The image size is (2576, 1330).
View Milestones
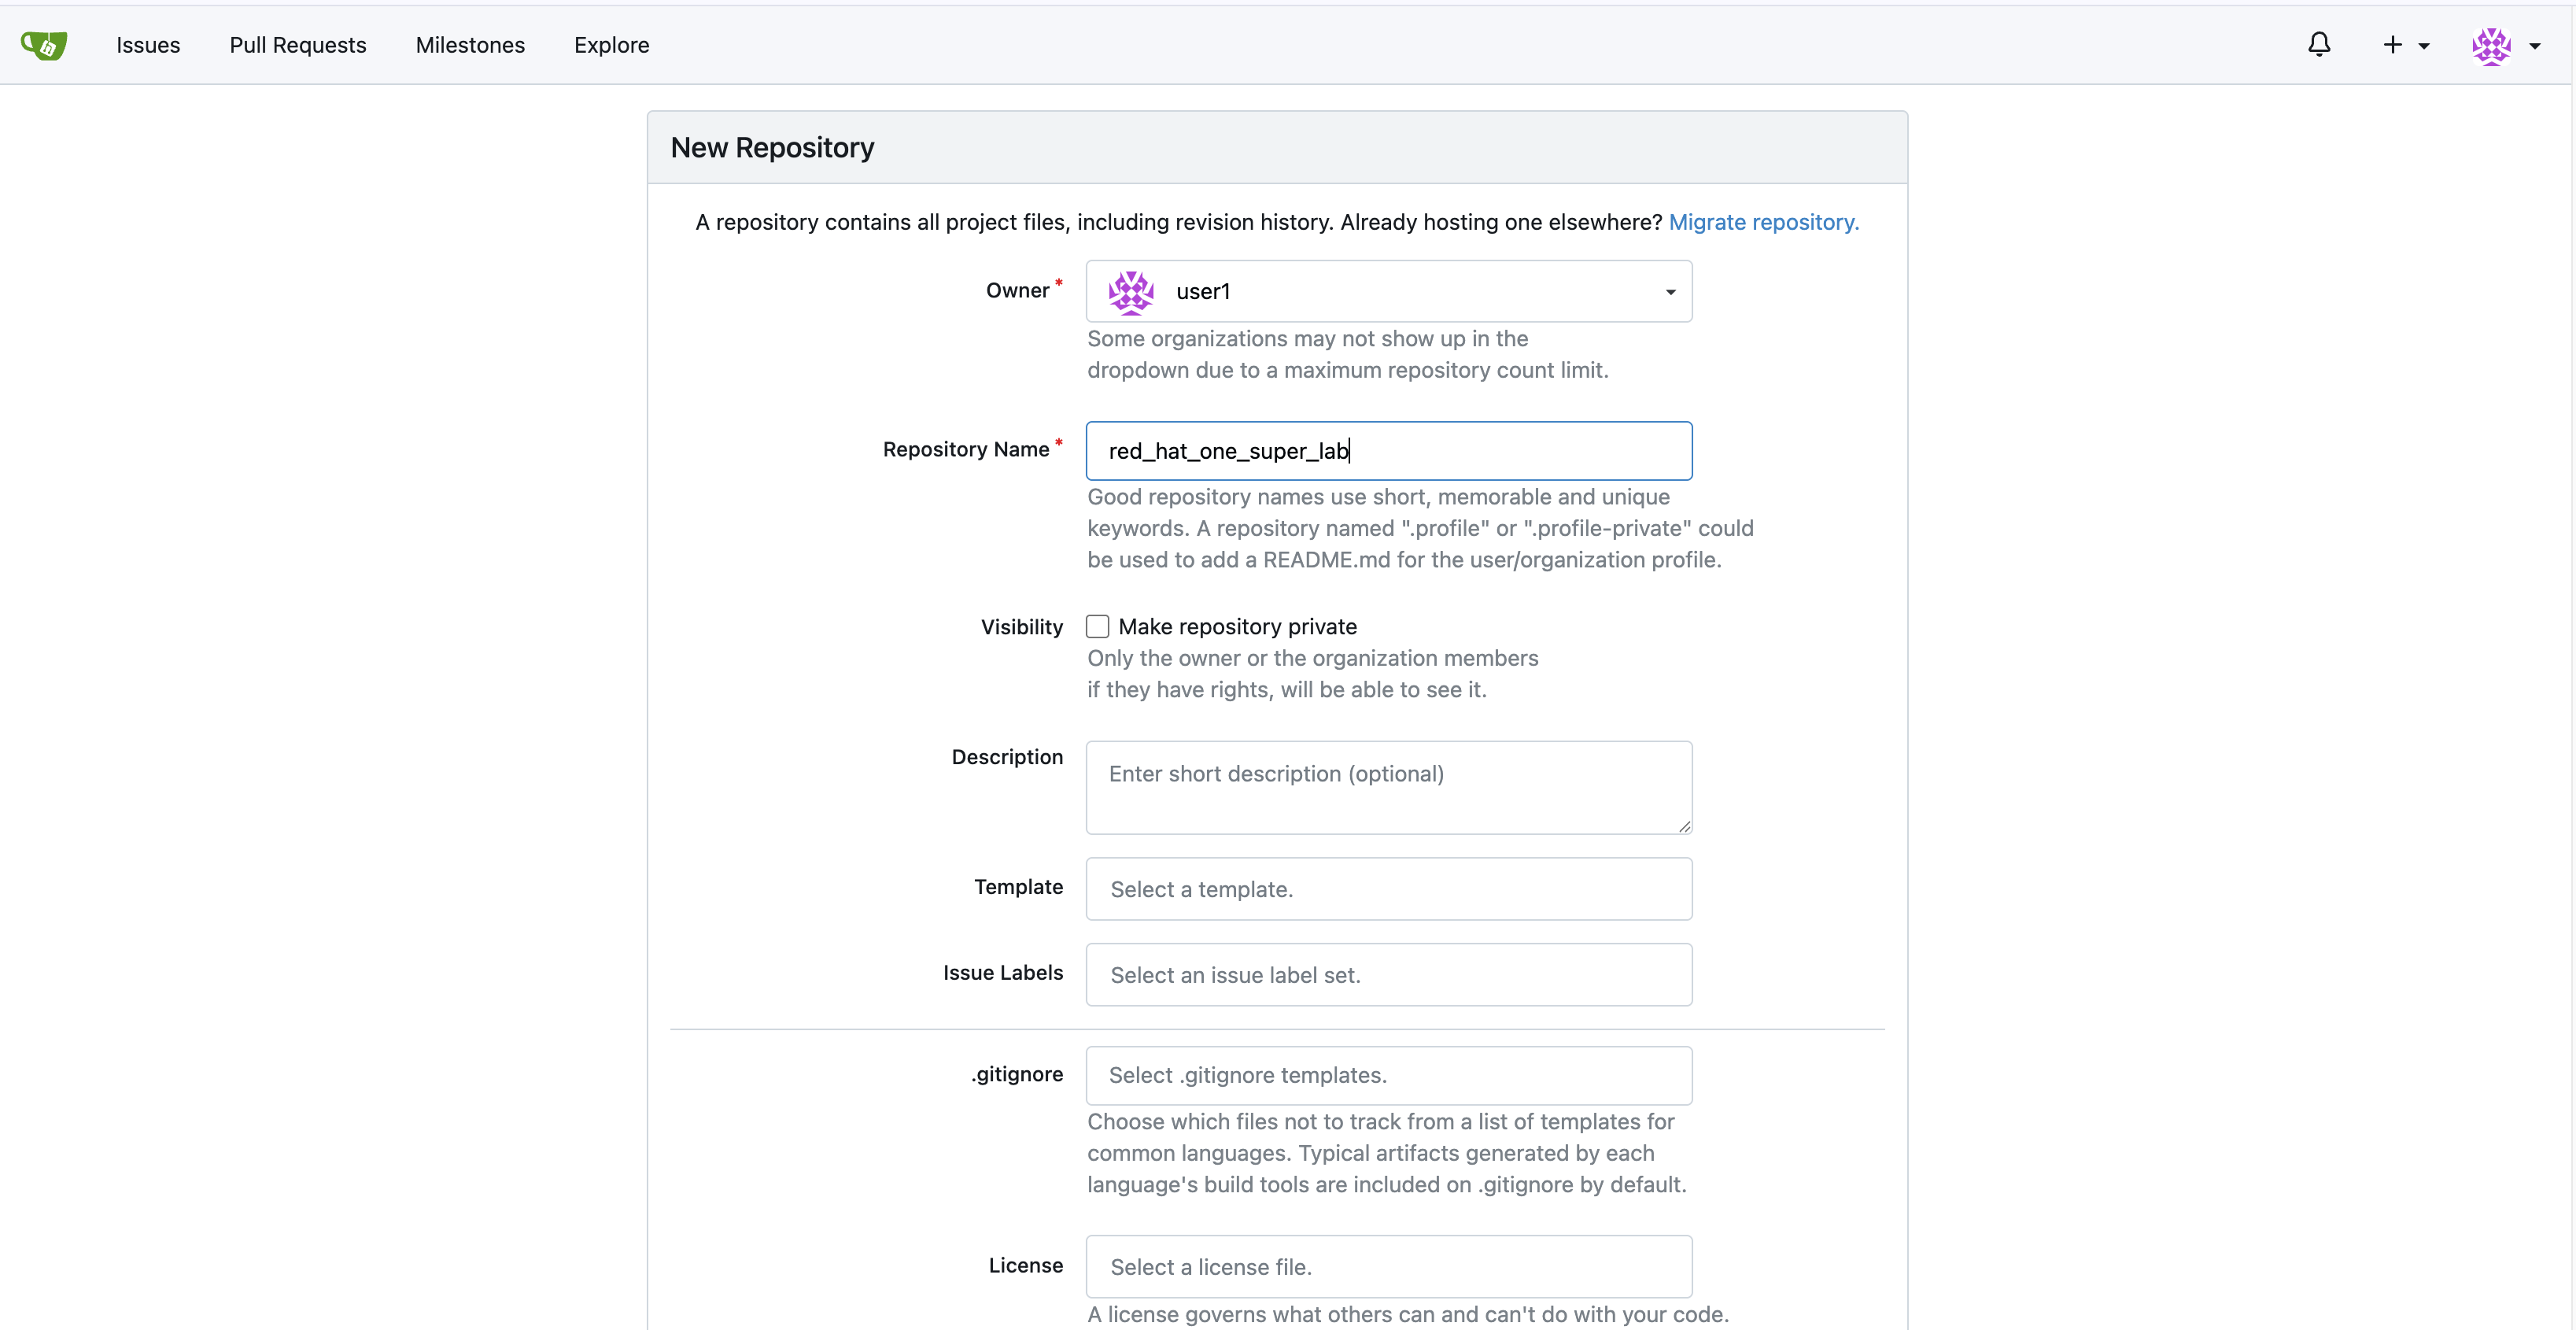point(470,44)
